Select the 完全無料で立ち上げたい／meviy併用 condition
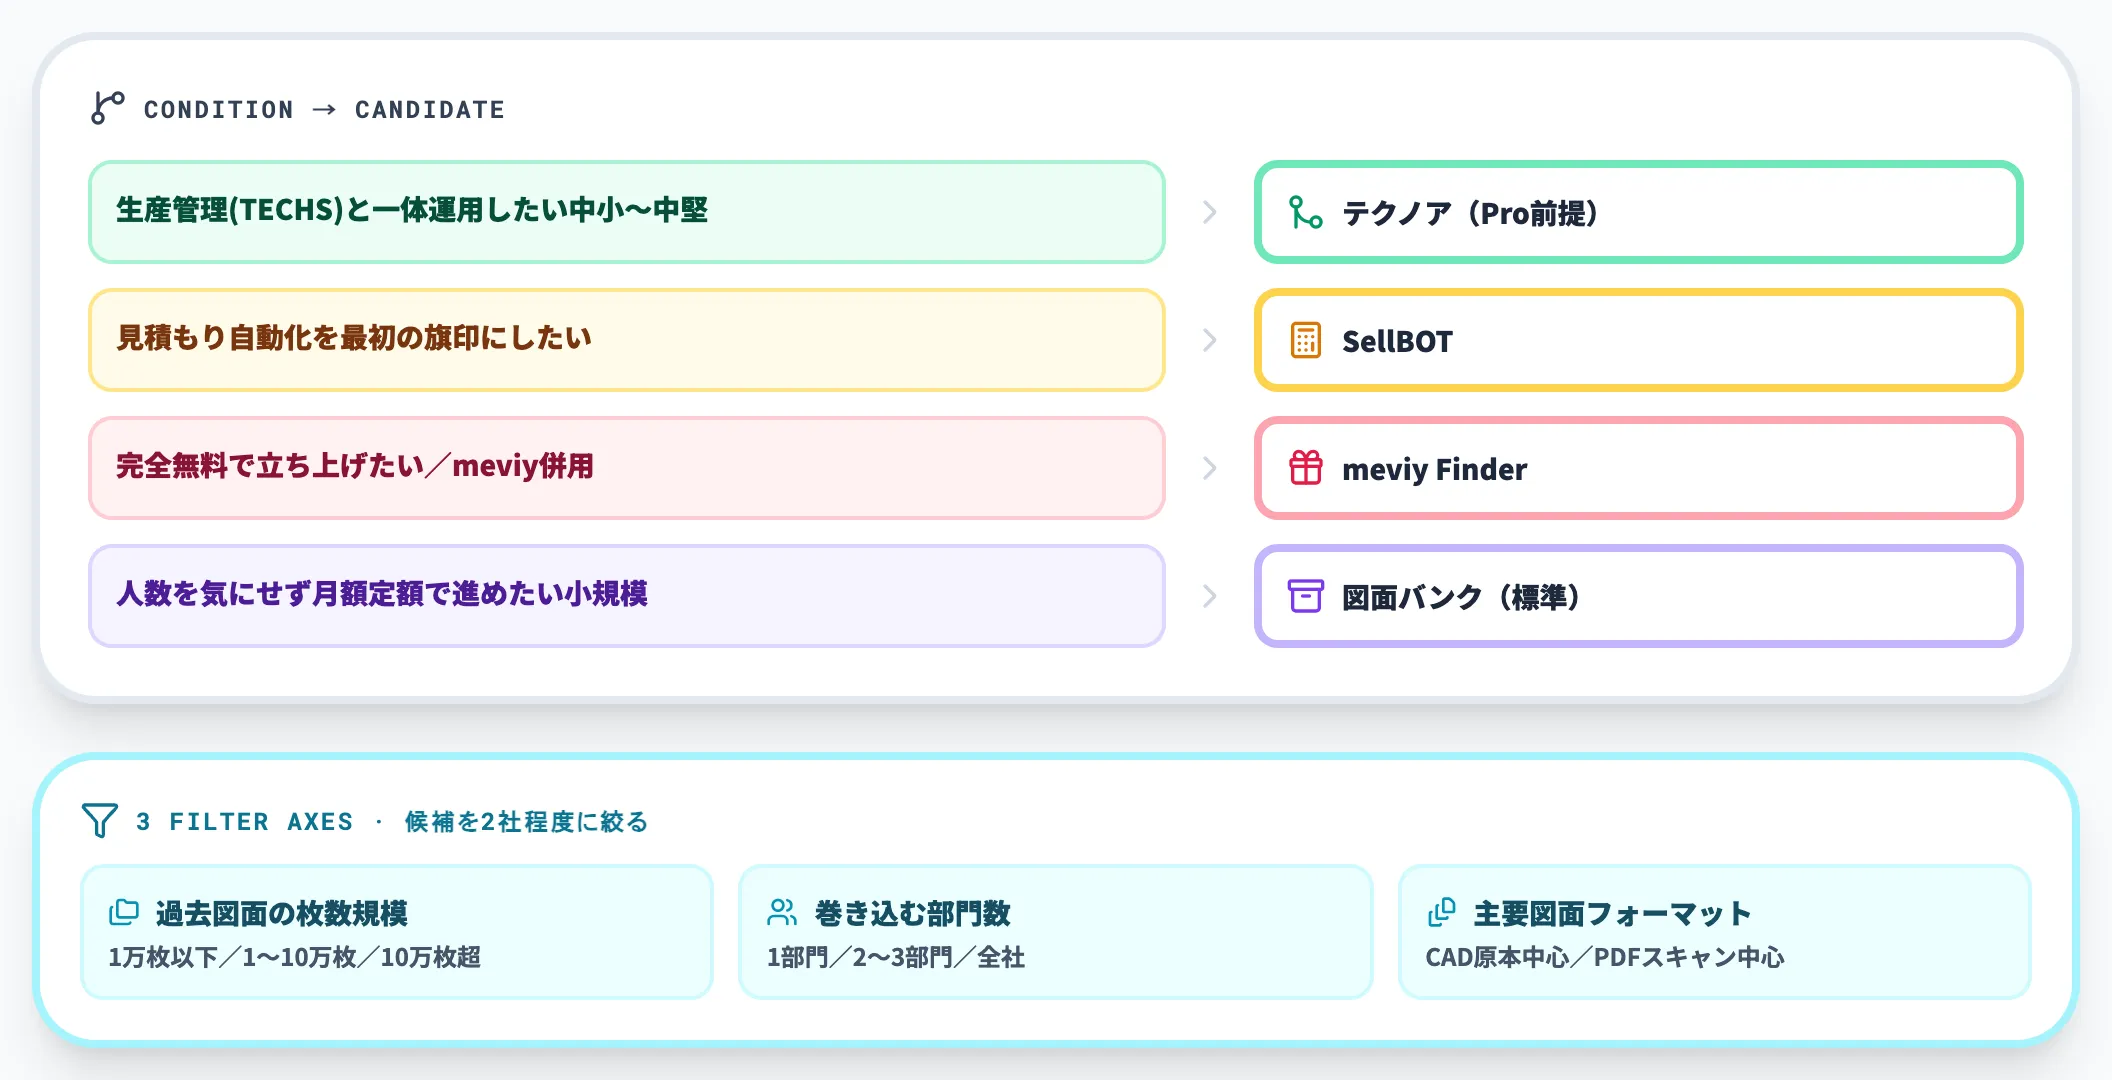Image resolution: width=2112 pixels, height=1080 pixels. (x=627, y=468)
